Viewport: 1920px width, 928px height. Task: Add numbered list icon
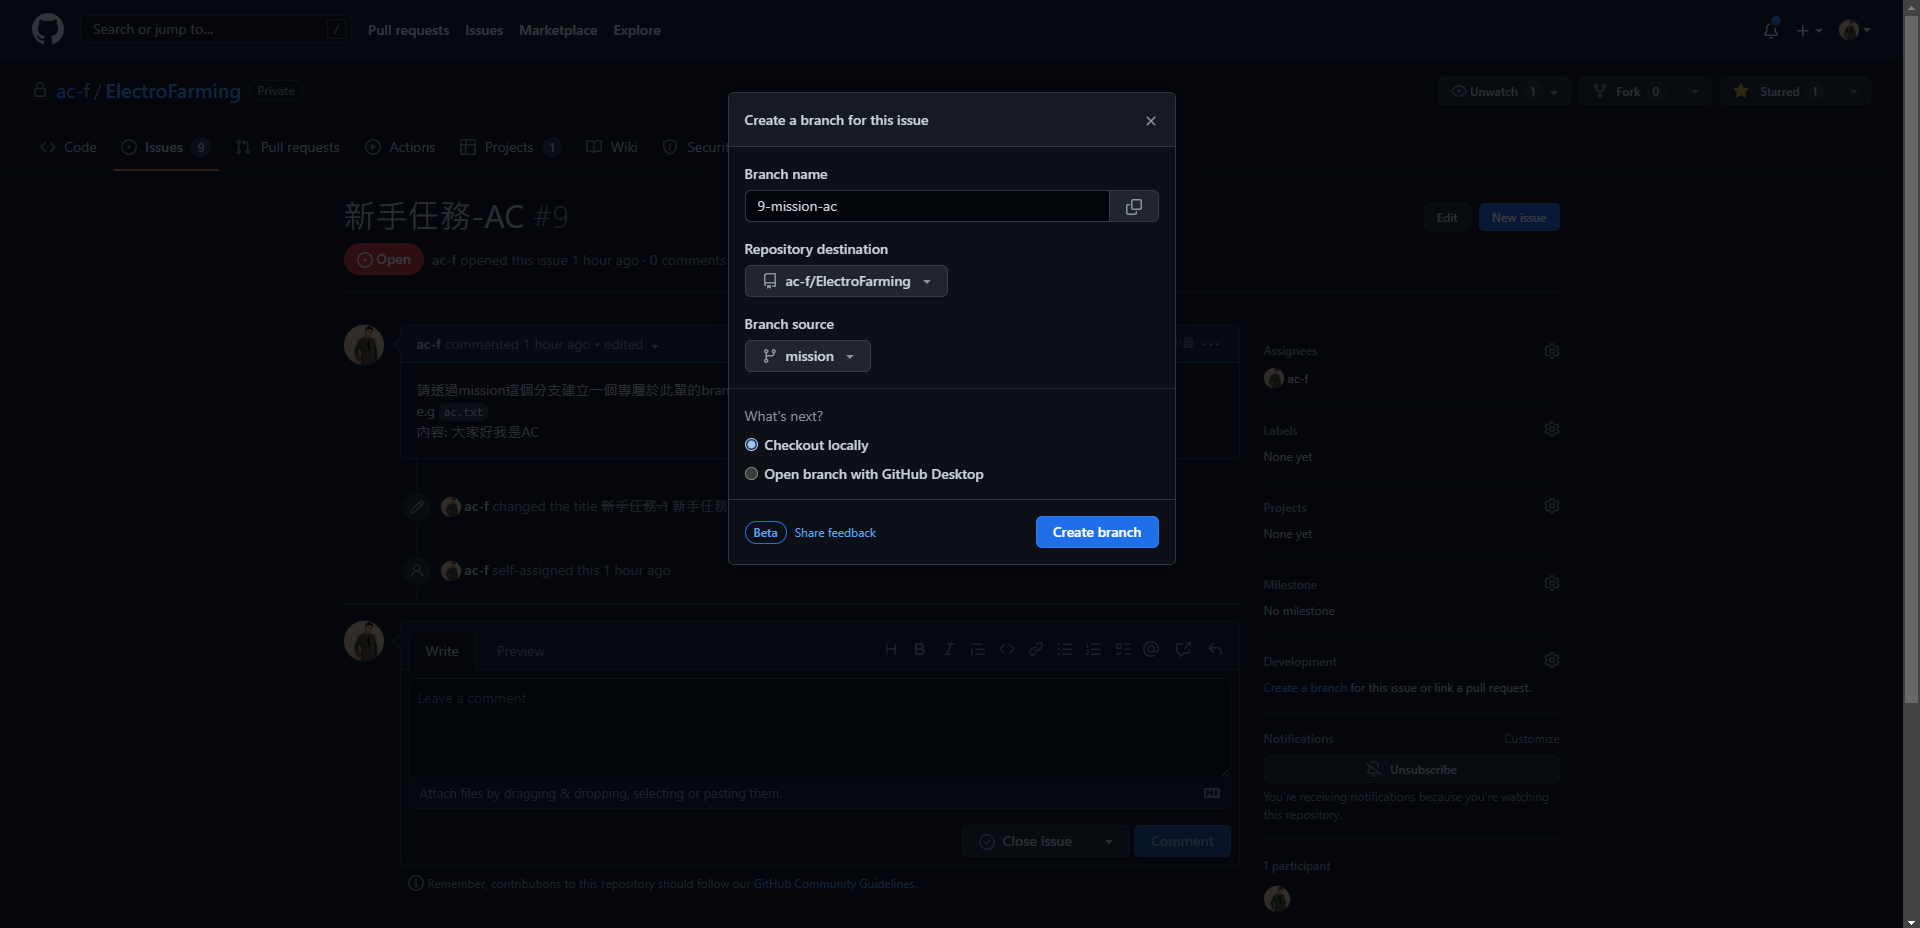click(x=1094, y=649)
